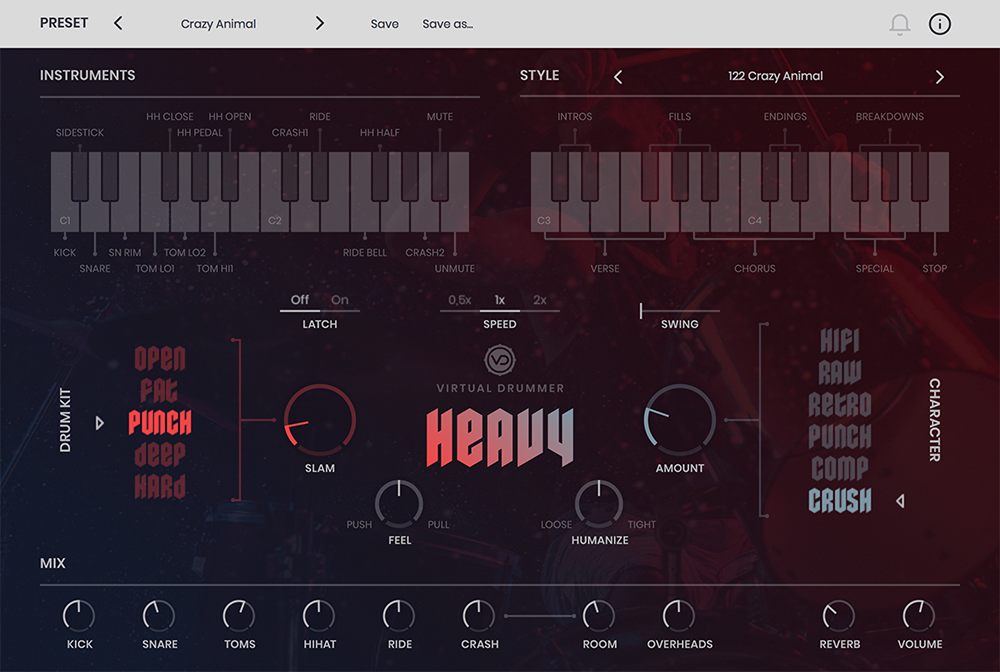Select Crush character
Screen dimensions: 1000x672
click(x=840, y=500)
